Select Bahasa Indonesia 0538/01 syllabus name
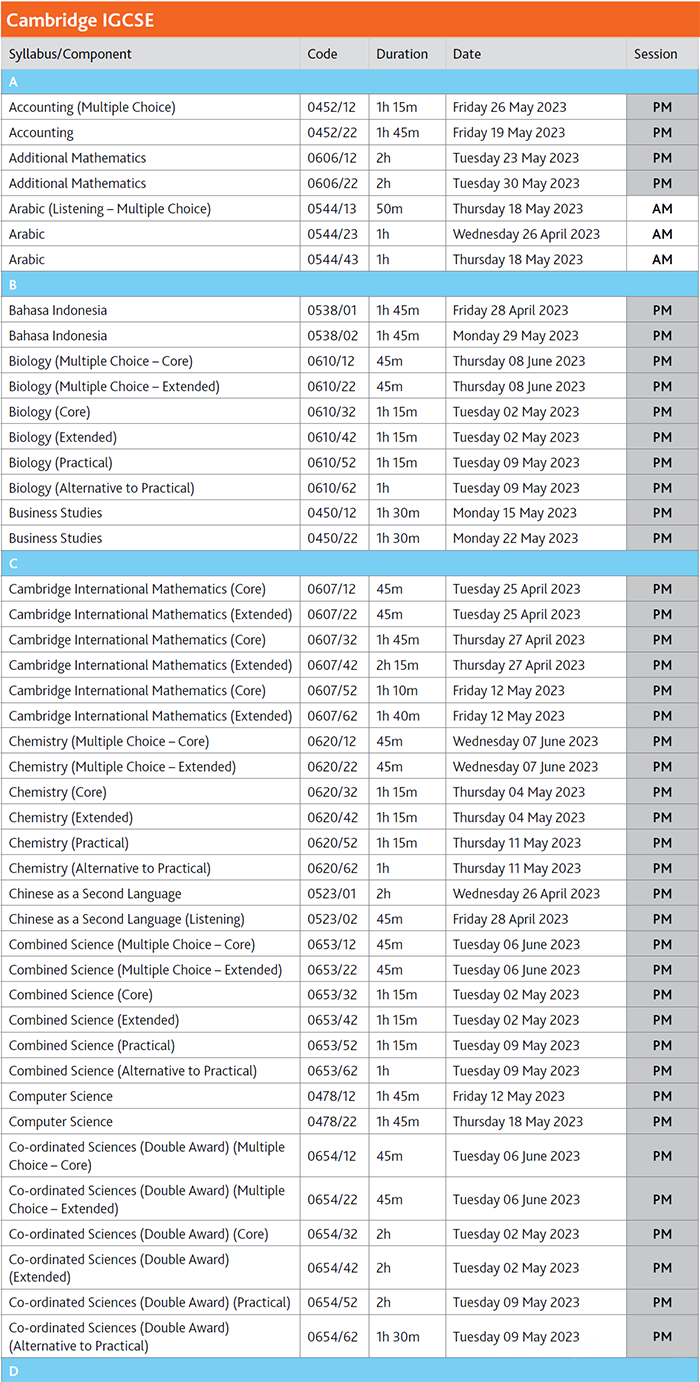The image size is (700, 1382). point(58,311)
